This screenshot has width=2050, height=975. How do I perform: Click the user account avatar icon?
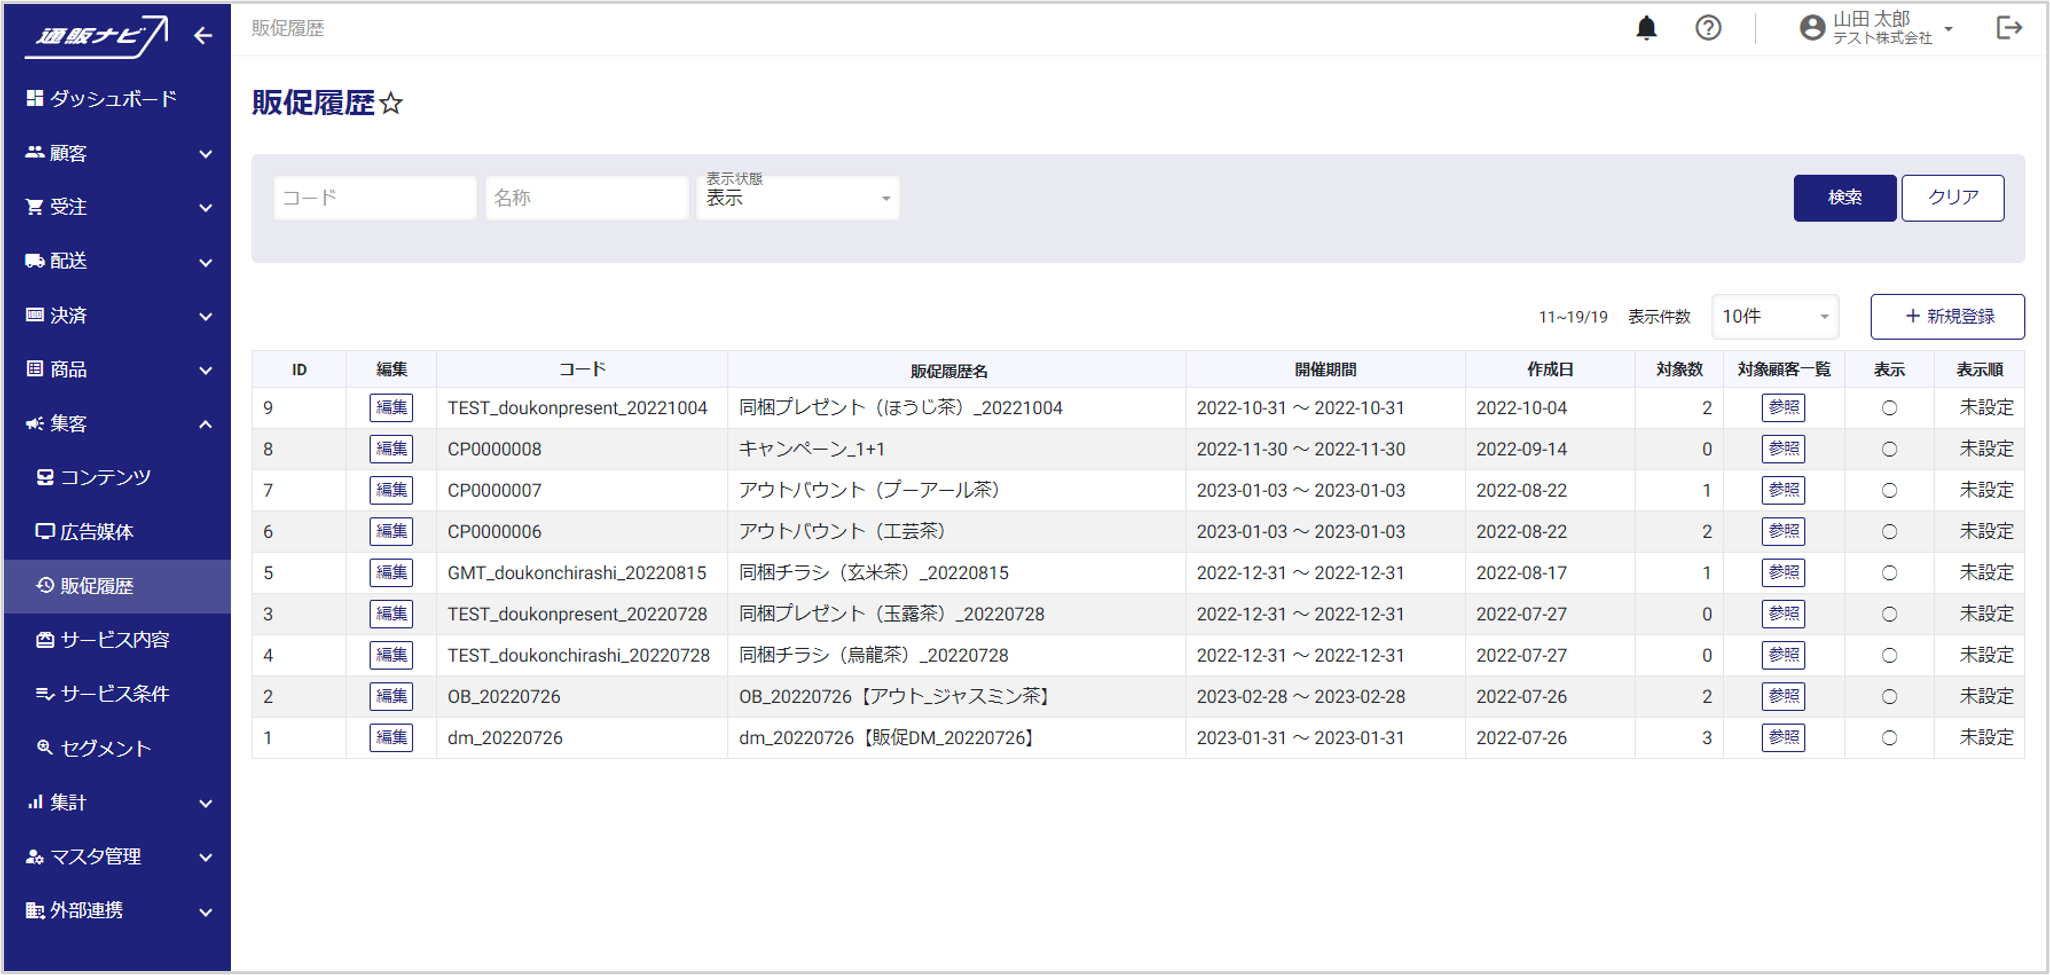pyautogui.click(x=1812, y=28)
